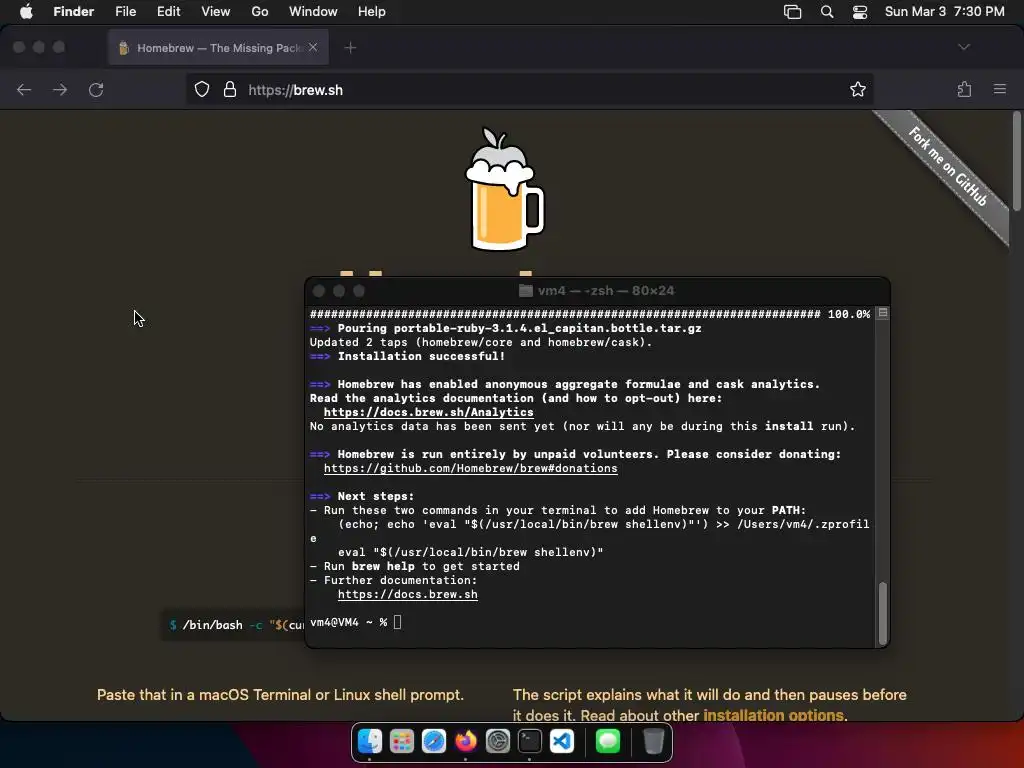1024x768 pixels.
Task: Close the Homebrew tab
Action: click(313, 47)
